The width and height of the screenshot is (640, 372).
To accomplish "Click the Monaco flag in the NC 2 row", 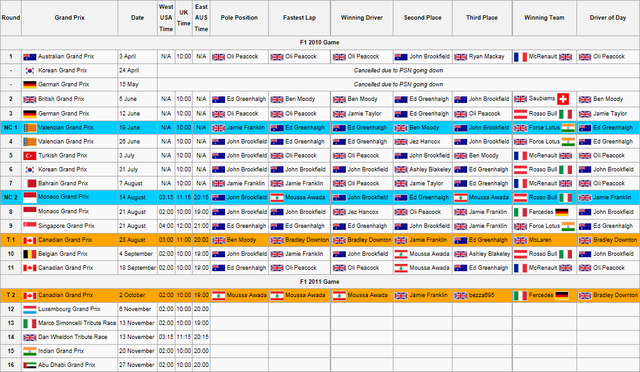I will (30, 198).
